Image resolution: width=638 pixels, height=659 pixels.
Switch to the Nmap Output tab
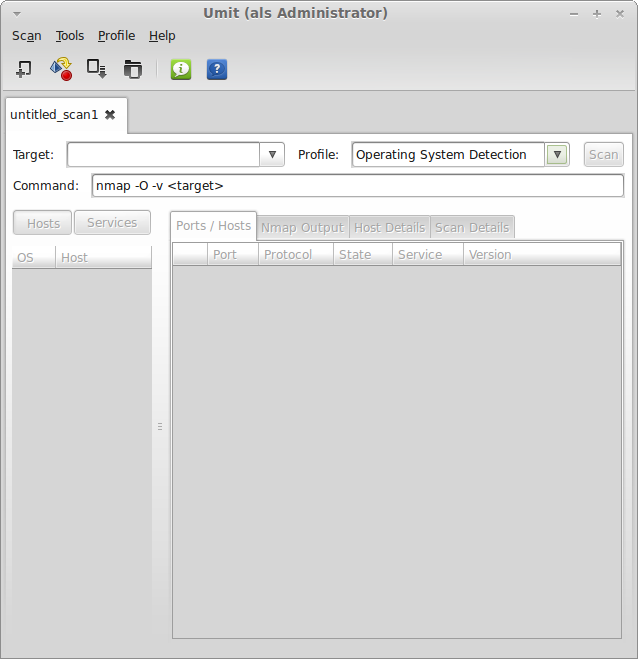point(303,228)
